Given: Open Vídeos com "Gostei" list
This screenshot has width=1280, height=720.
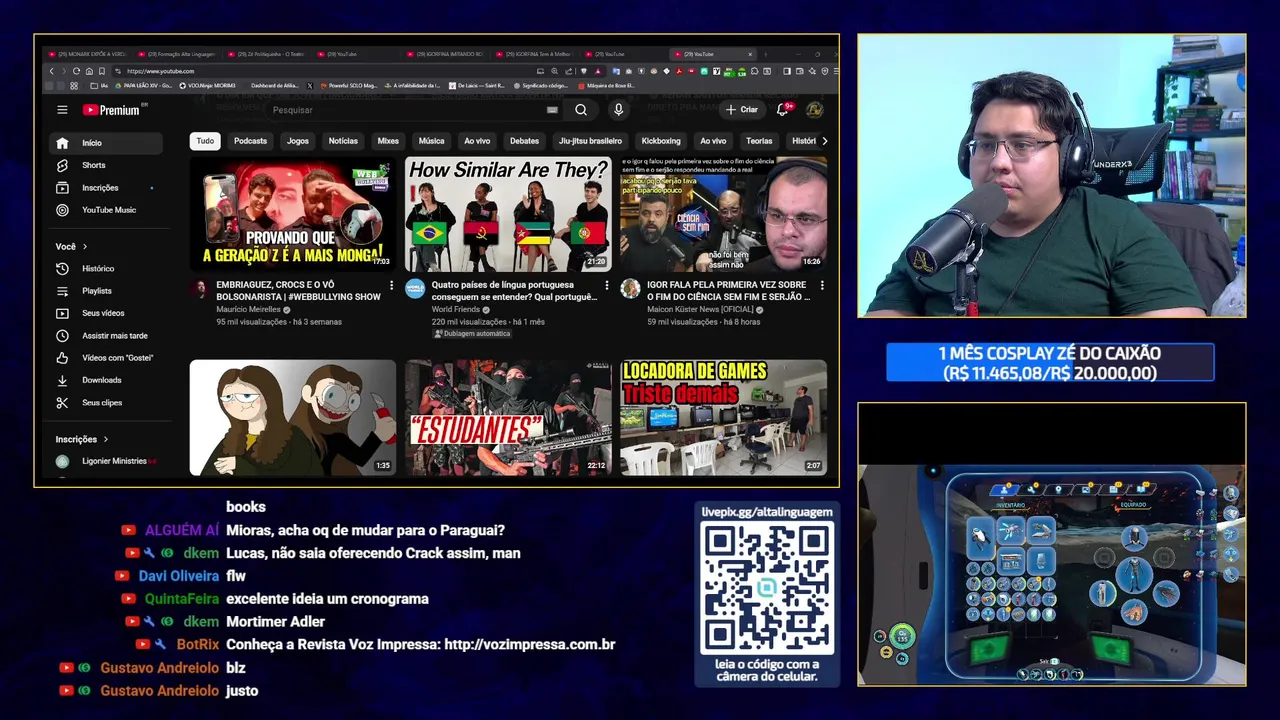Looking at the screenshot, I should coord(106,358).
